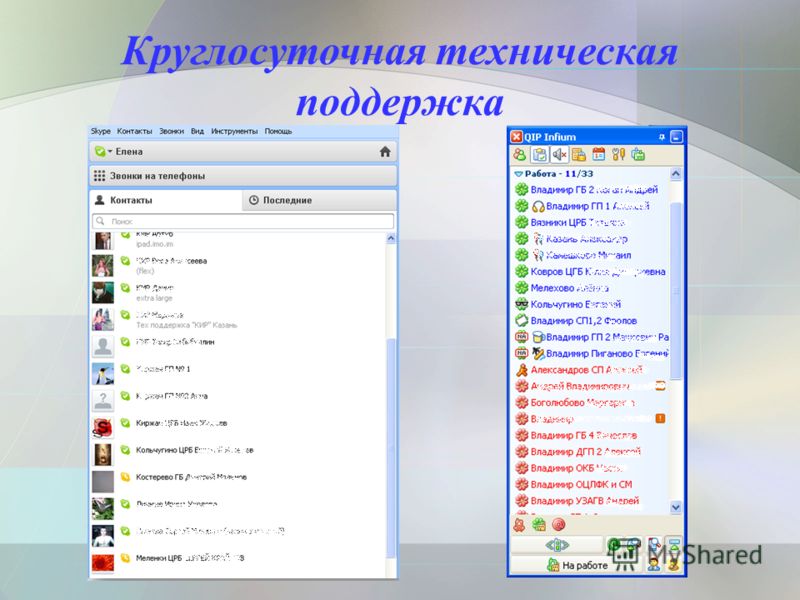Select the Skype contact Кольчугино ЦРБ
This screenshot has height=600, width=800.
point(238,455)
